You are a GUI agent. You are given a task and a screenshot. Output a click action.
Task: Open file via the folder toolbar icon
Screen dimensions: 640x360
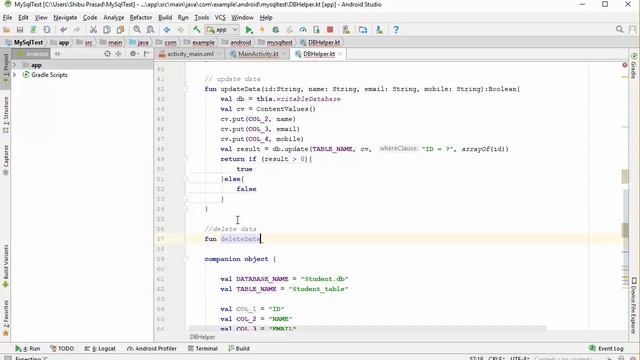click(x=7, y=30)
